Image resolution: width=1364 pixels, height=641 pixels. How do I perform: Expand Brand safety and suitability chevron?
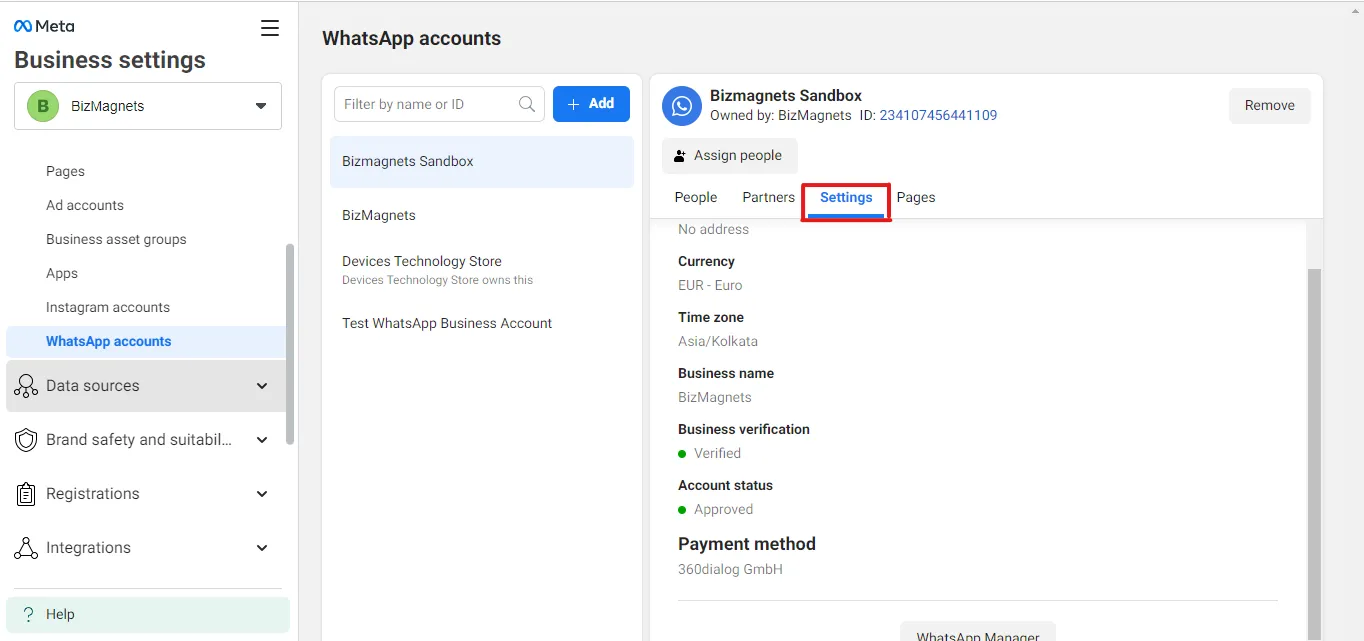[x=262, y=440]
